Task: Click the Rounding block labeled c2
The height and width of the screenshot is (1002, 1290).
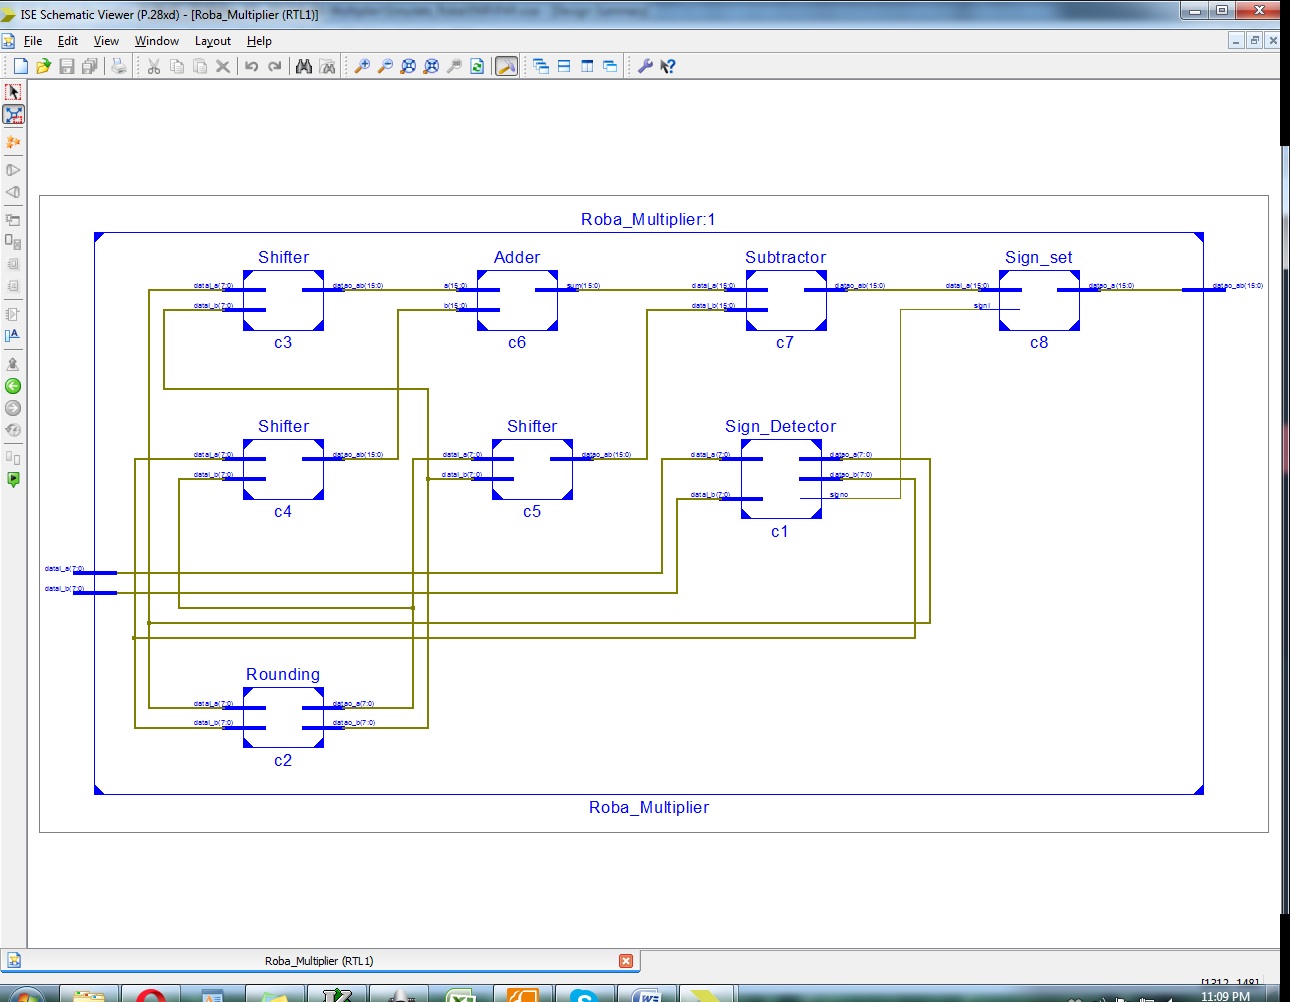Action: pos(283,718)
